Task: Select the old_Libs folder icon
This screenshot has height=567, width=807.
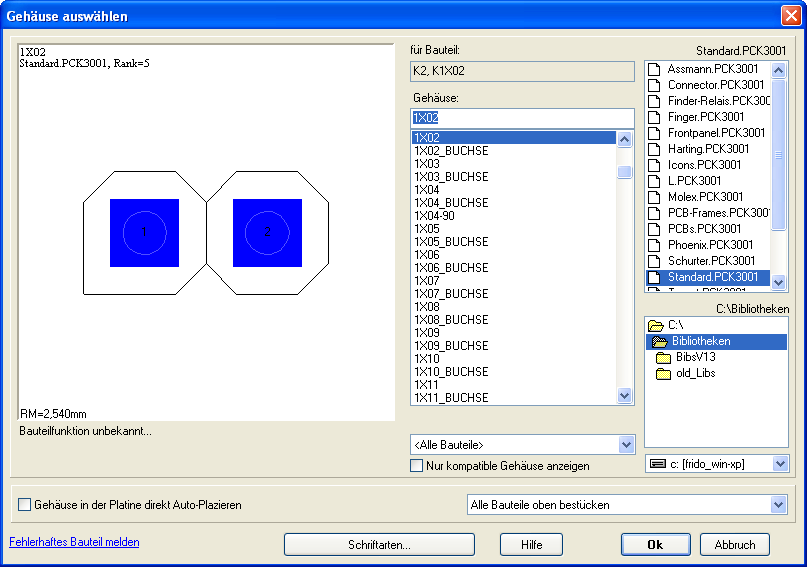Action: [x=663, y=373]
